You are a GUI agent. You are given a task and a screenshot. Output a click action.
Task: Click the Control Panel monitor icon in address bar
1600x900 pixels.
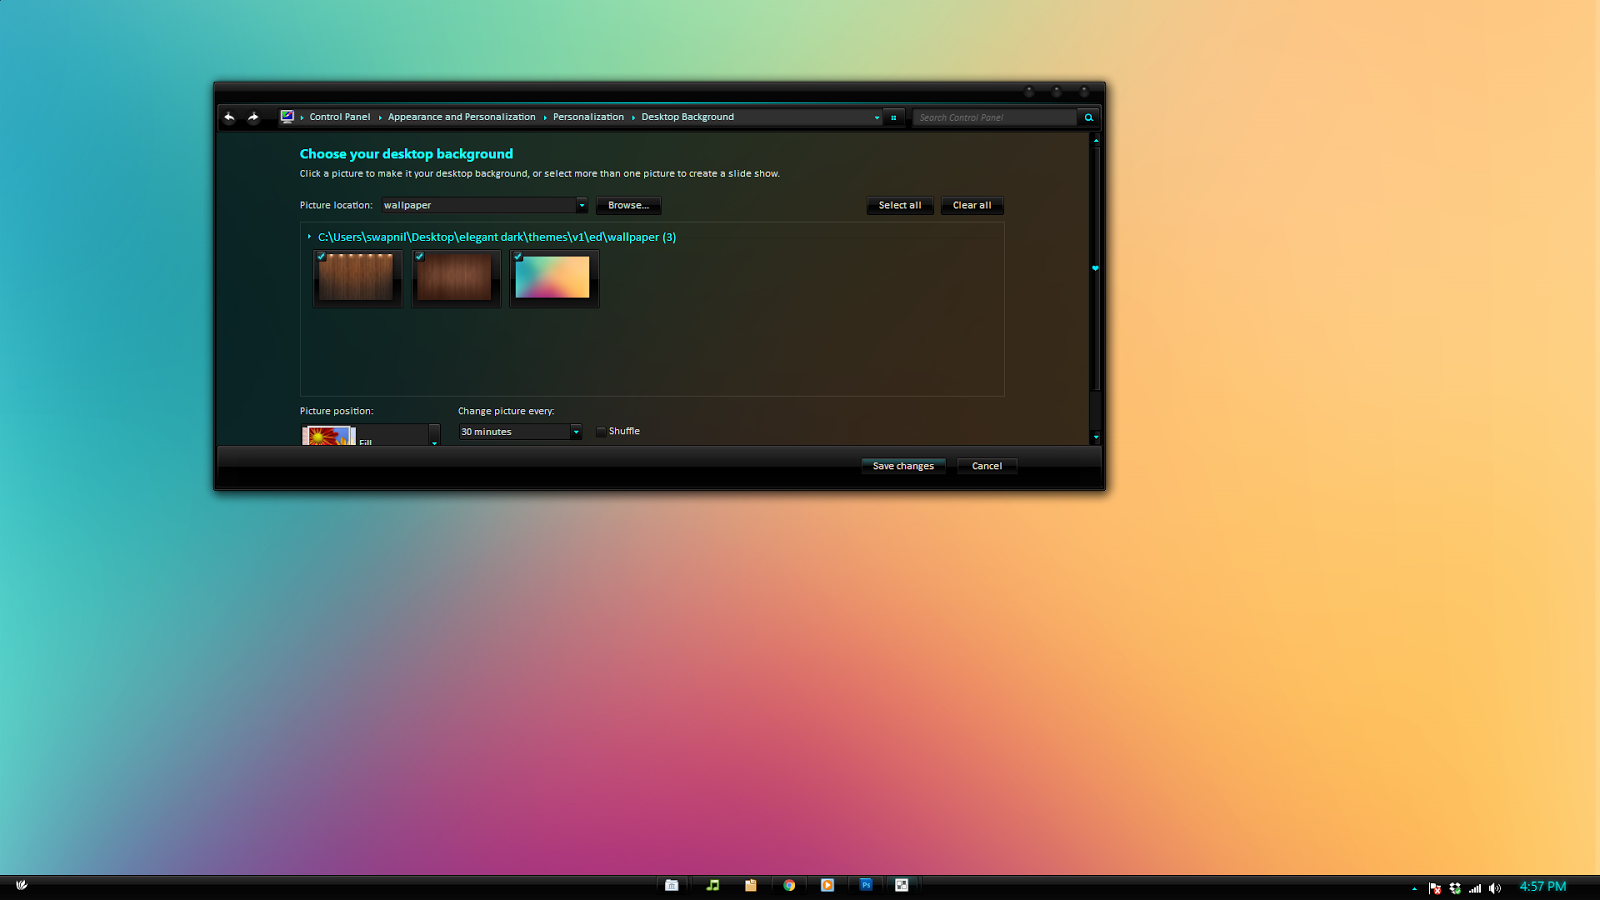coord(287,117)
